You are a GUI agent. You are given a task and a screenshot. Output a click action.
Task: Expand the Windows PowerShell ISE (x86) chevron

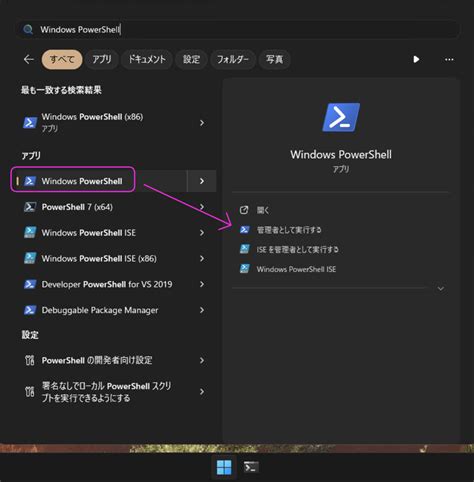(202, 258)
